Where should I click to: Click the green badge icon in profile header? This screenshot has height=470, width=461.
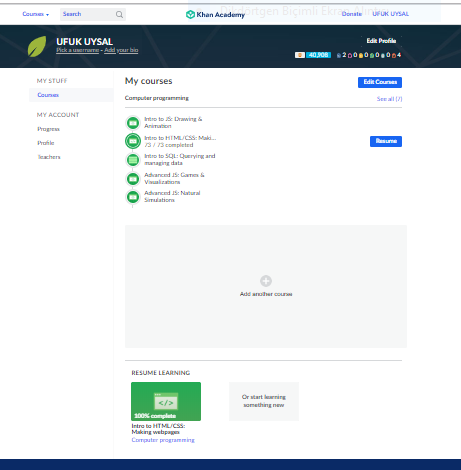pyautogui.click(x=372, y=55)
